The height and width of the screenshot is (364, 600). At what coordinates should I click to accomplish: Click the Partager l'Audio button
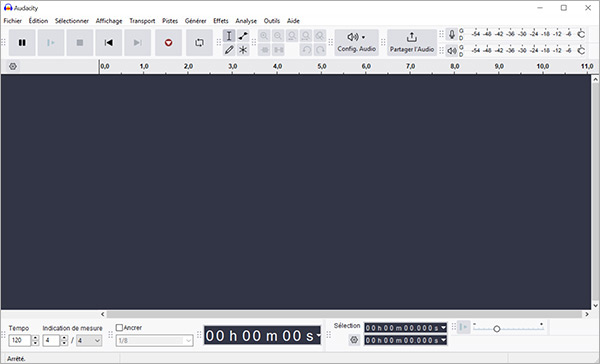point(412,42)
